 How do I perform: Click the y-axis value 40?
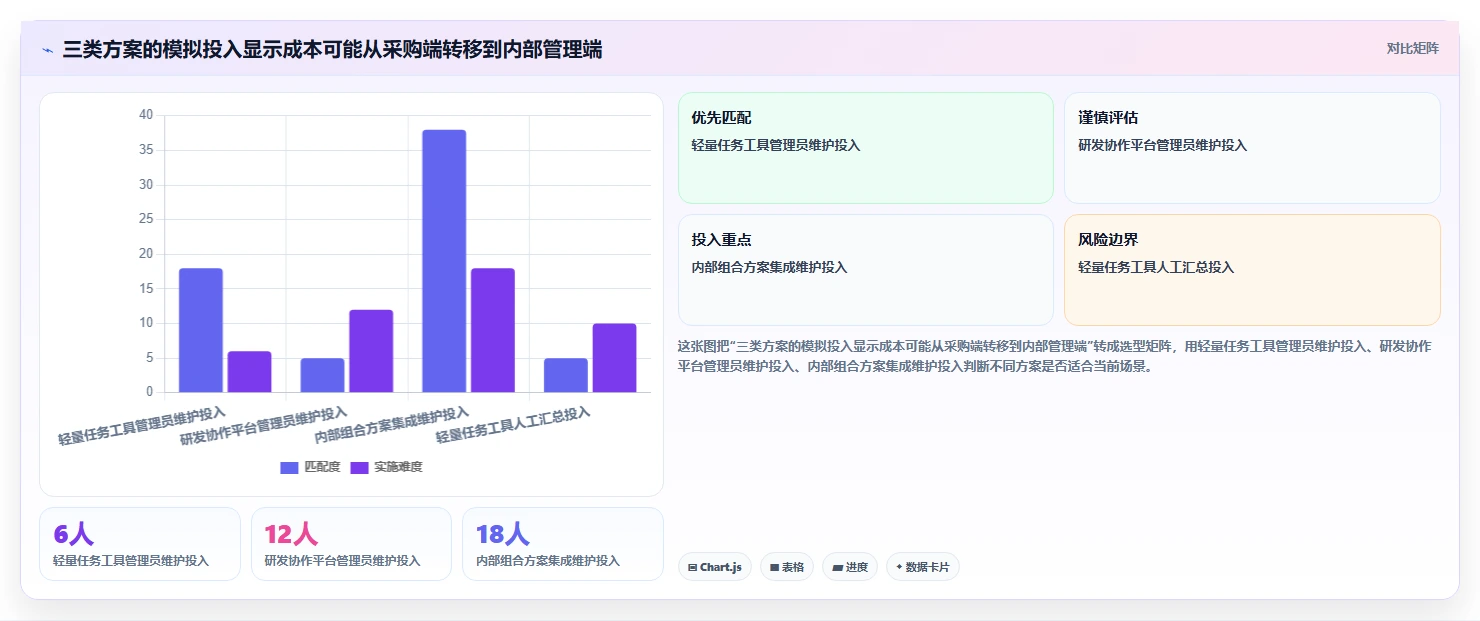pyautogui.click(x=146, y=115)
